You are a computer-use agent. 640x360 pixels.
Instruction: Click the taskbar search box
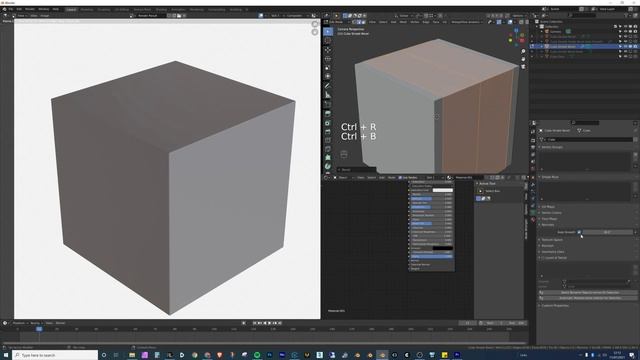click(x=55, y=355)
